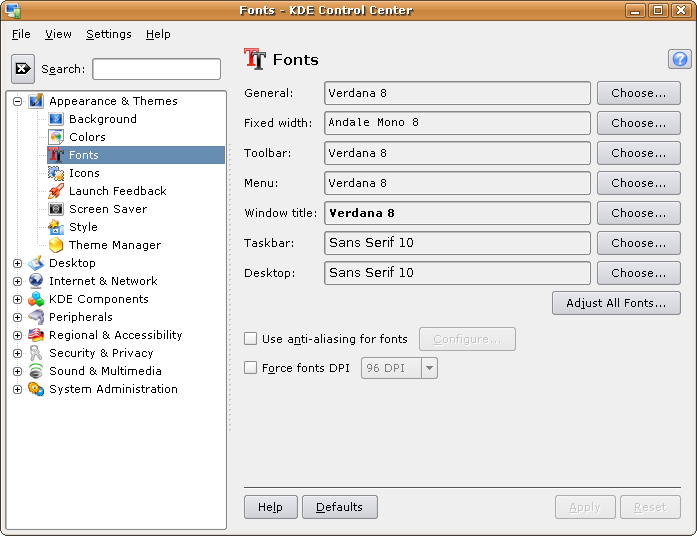The height and width of the screenshot is (536, 697).
Task: Click the Icons item icon
Action: point(56,173)
